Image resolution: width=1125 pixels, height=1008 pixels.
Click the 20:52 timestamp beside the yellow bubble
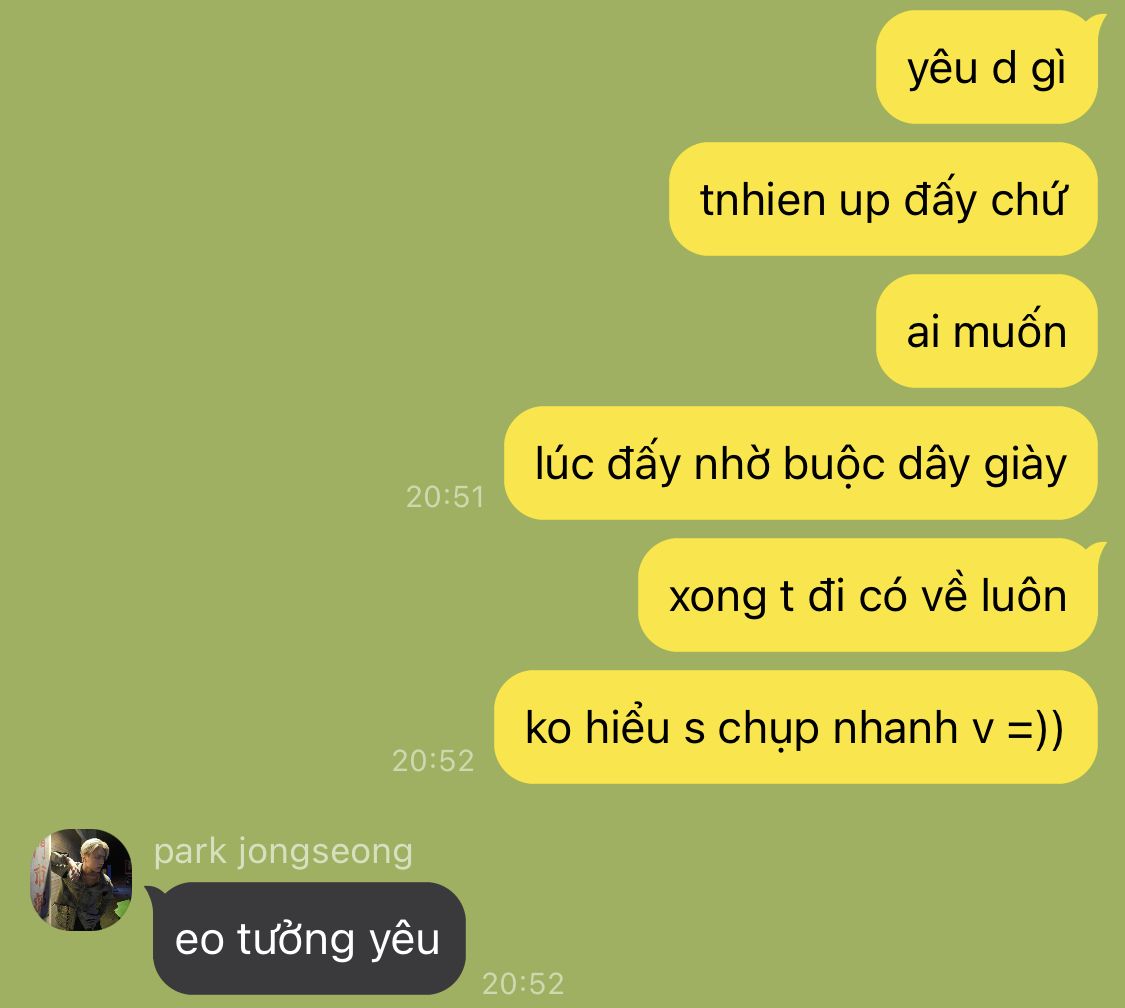433,760
